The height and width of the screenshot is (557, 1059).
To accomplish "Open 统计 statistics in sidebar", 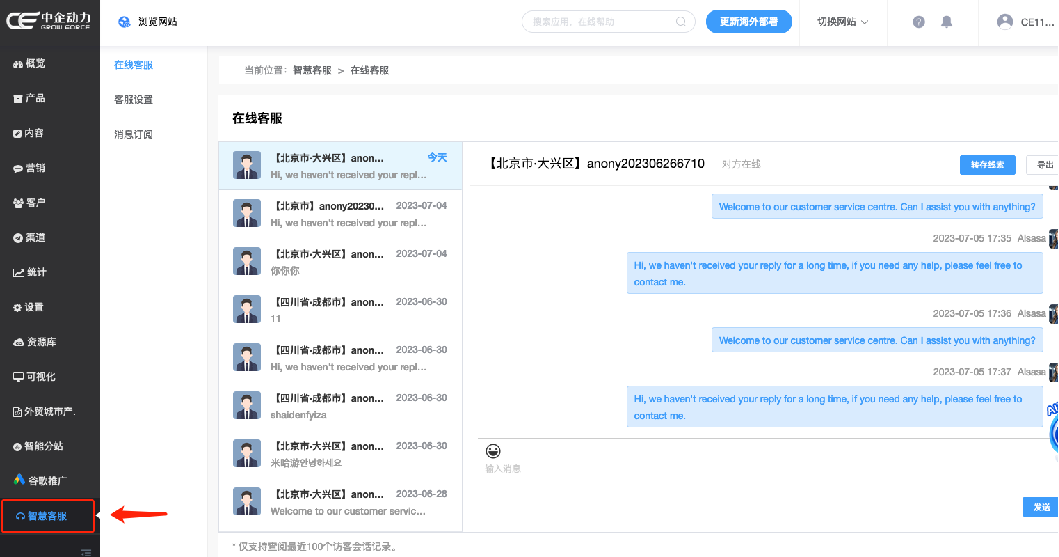I will pos(29,272).
